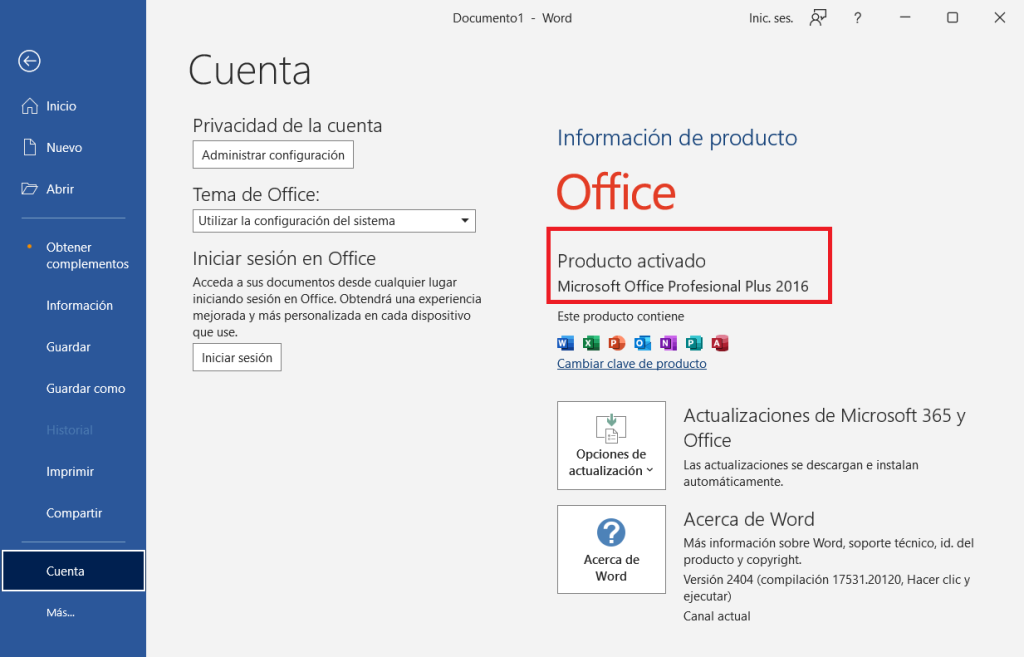
Task: Expand Opciones de actualización
Action: [611, 445]
